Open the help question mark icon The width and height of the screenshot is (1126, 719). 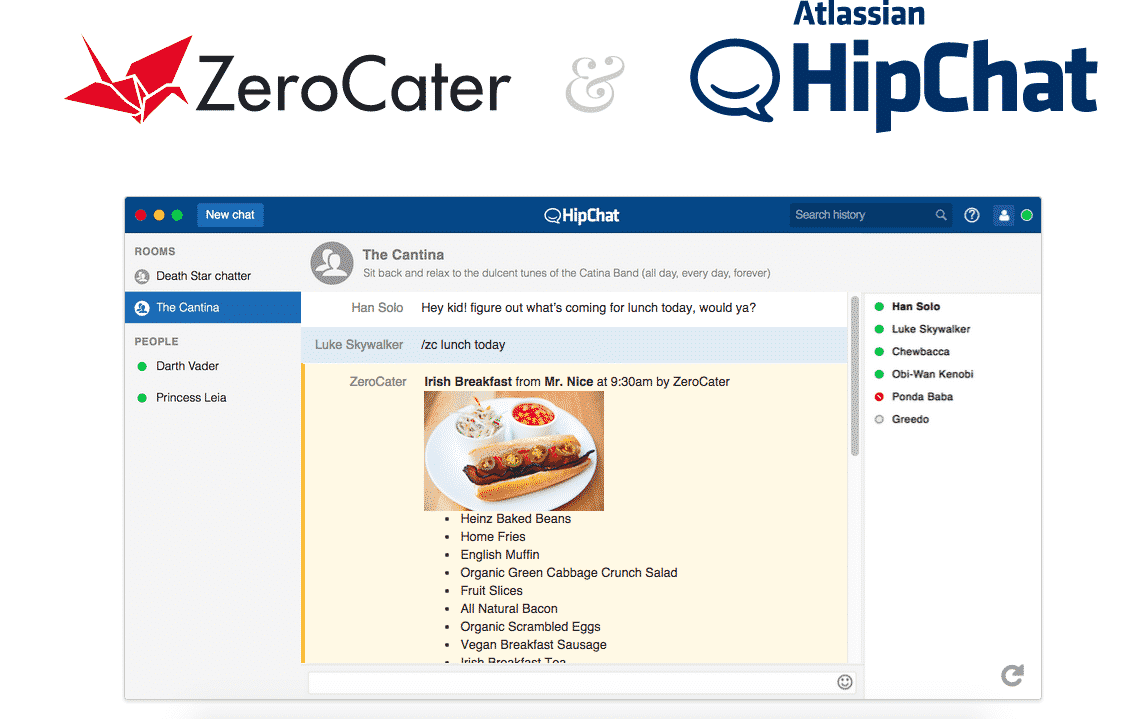[971, 214]
